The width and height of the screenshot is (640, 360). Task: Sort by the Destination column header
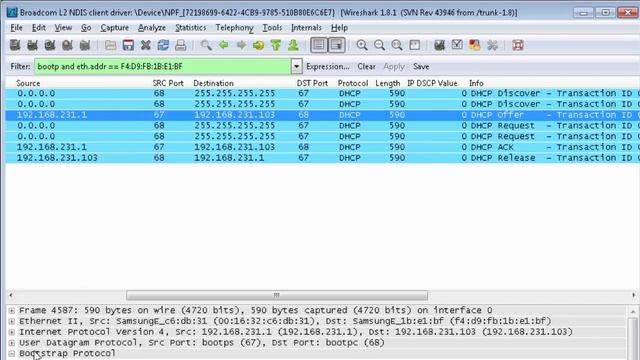(x=213, y=83)
